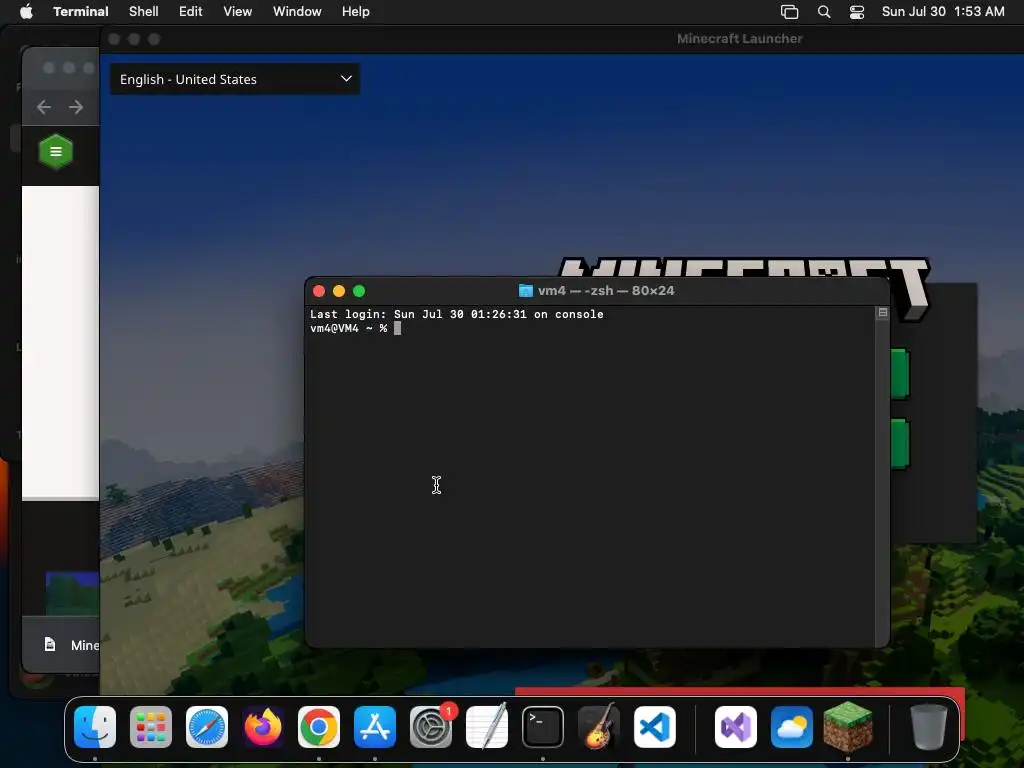The width and height of the screenshot is (1024, 768).
Task: Click the document icon beside Mine label
Action: tap(50, 645)
